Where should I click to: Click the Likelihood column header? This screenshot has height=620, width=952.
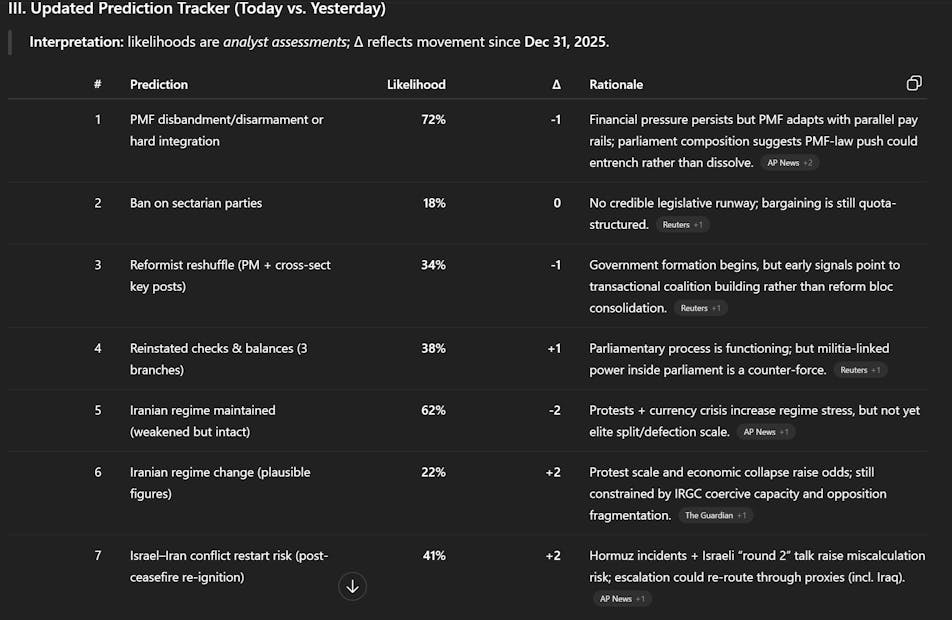(416, 85)
